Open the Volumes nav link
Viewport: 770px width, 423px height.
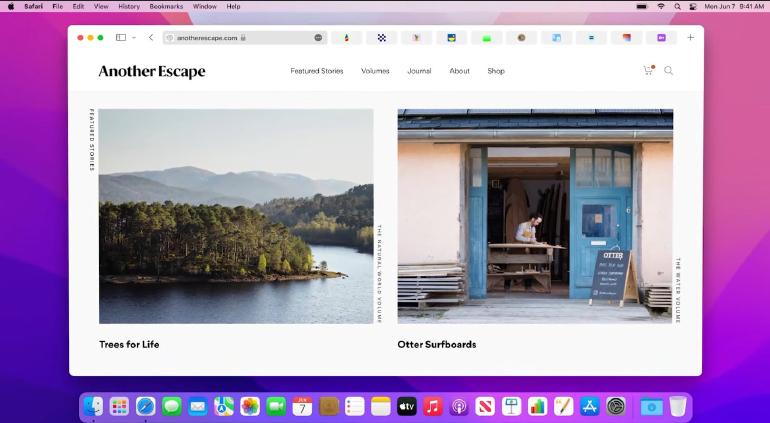[375, 71]
